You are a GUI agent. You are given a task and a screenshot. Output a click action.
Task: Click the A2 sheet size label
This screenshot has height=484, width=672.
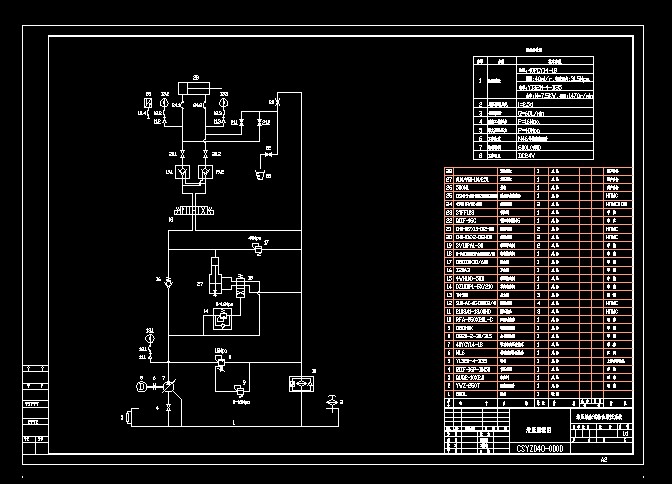[604, 460]
